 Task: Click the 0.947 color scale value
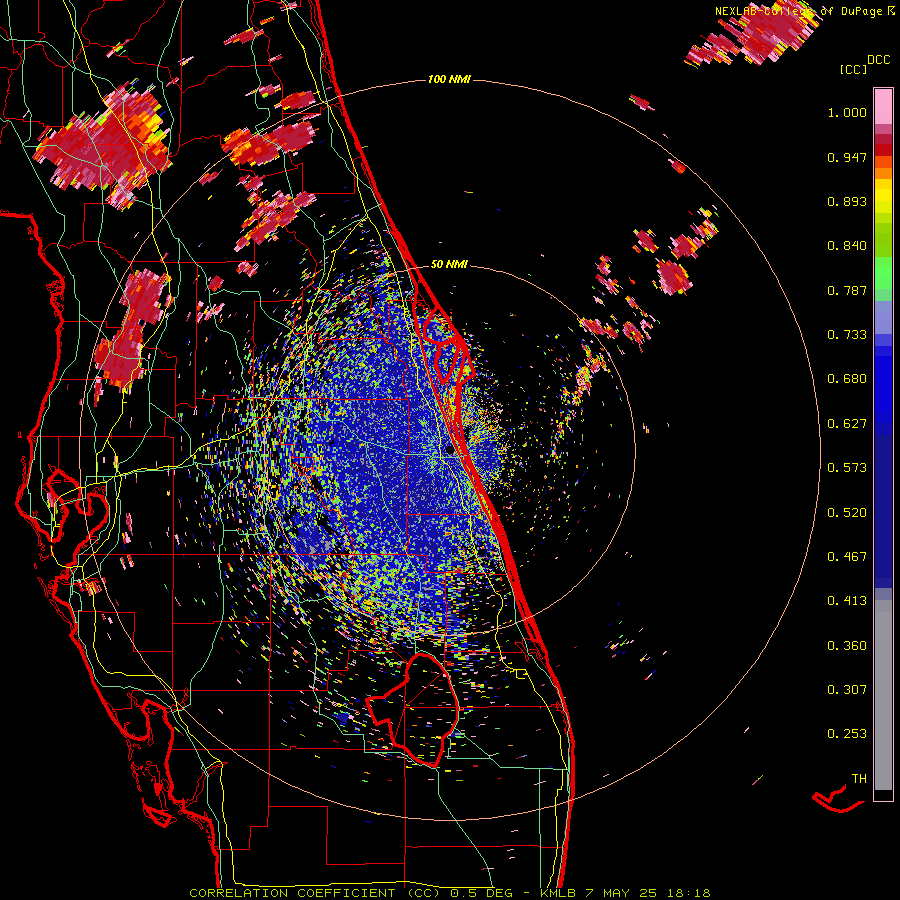pos(847,157)
